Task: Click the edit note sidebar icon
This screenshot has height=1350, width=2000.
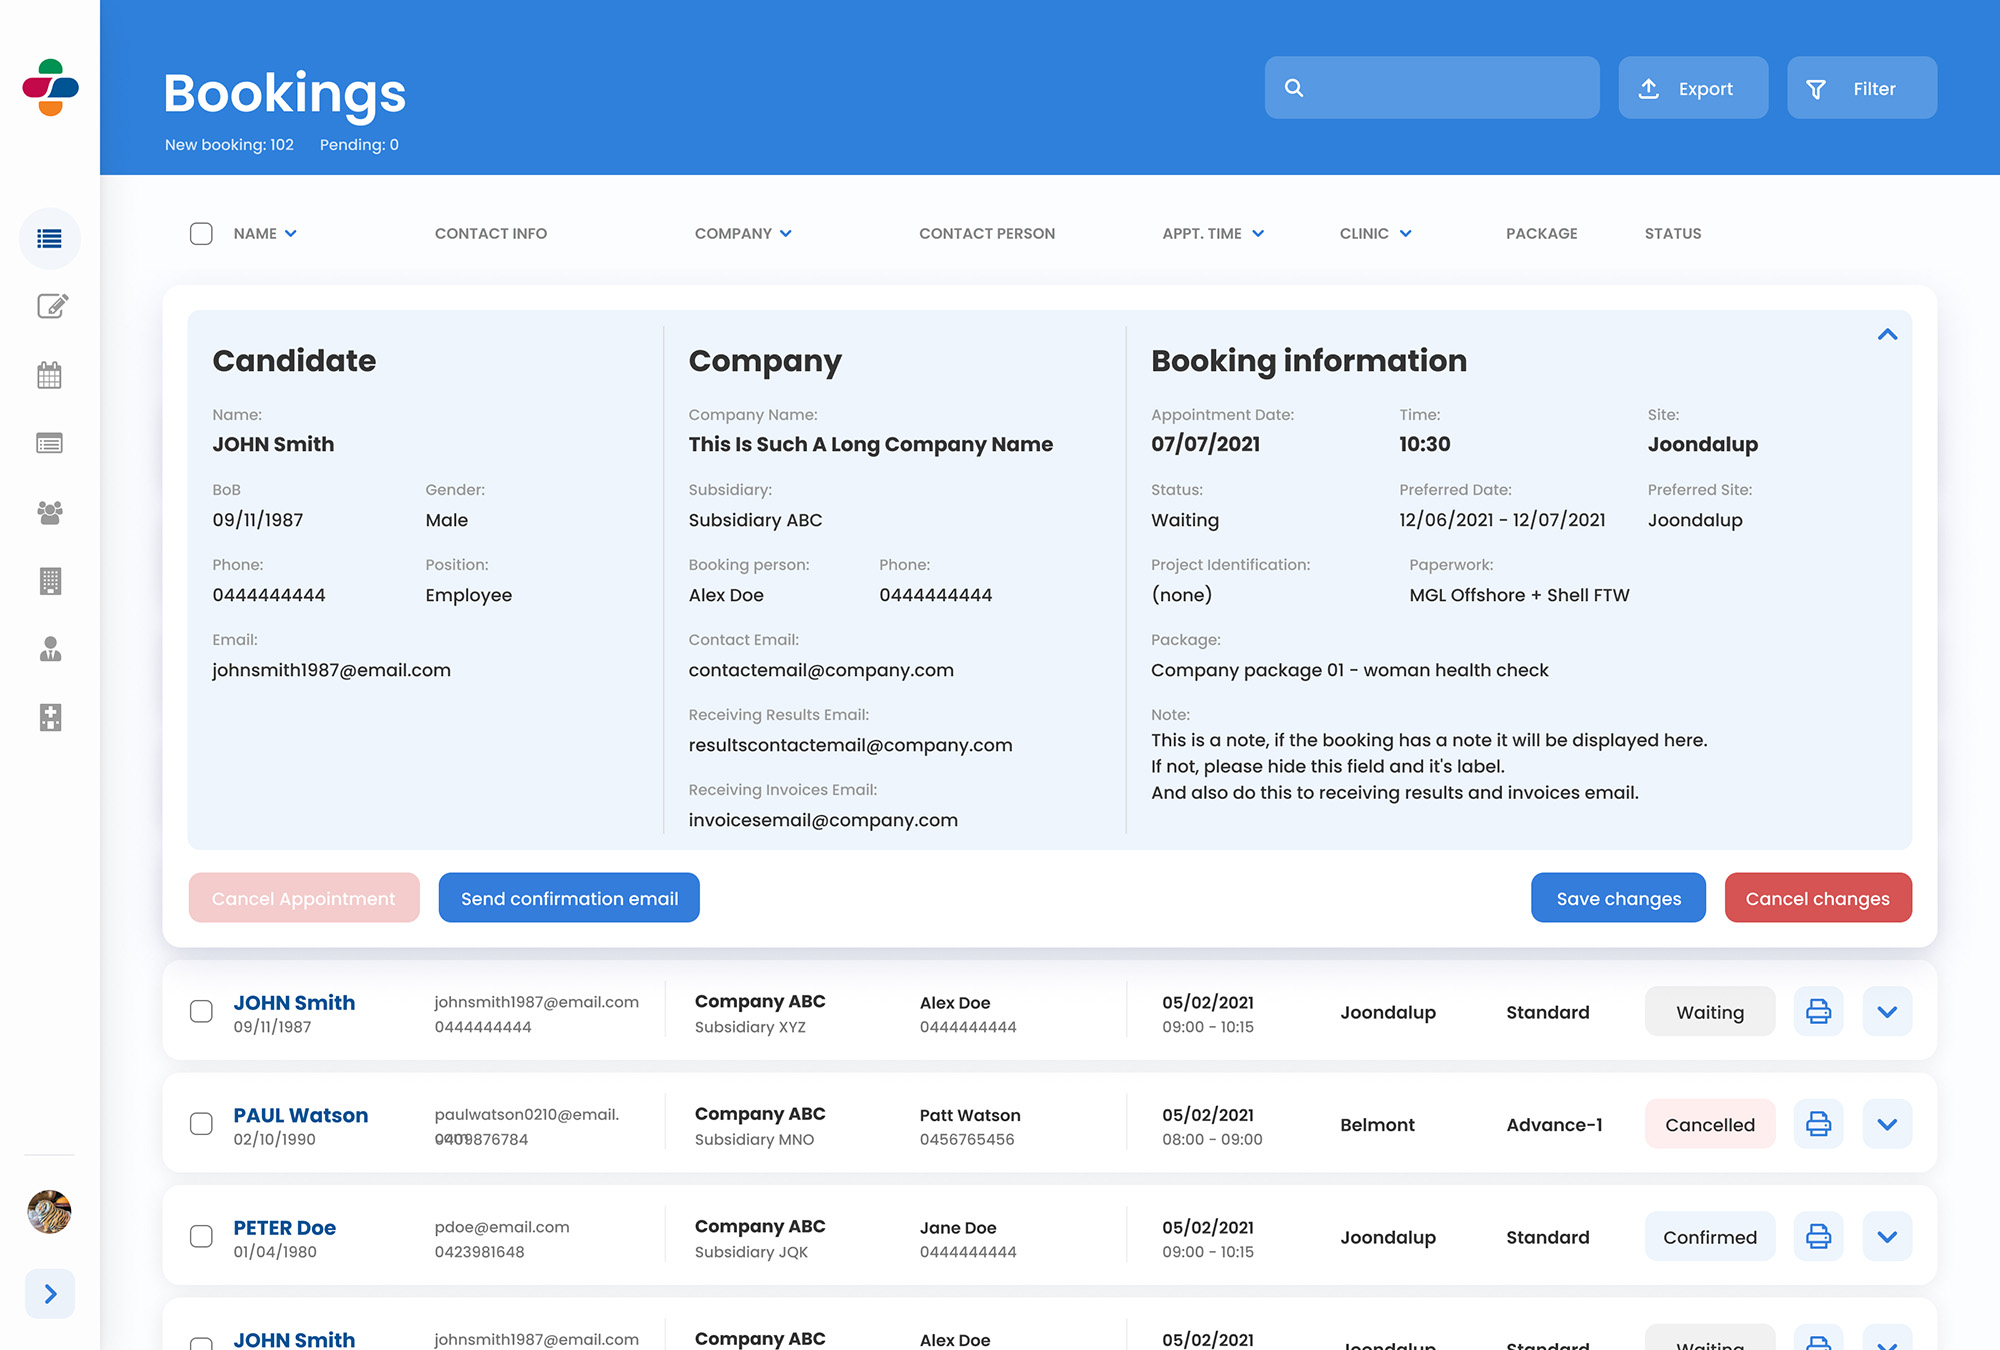Action: (x=51, y=306)
